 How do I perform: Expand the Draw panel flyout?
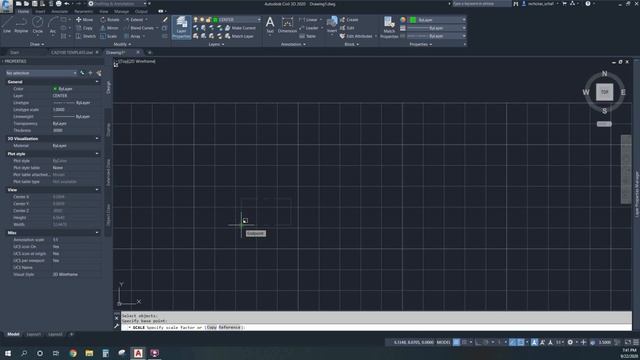[x=37, y=44]
